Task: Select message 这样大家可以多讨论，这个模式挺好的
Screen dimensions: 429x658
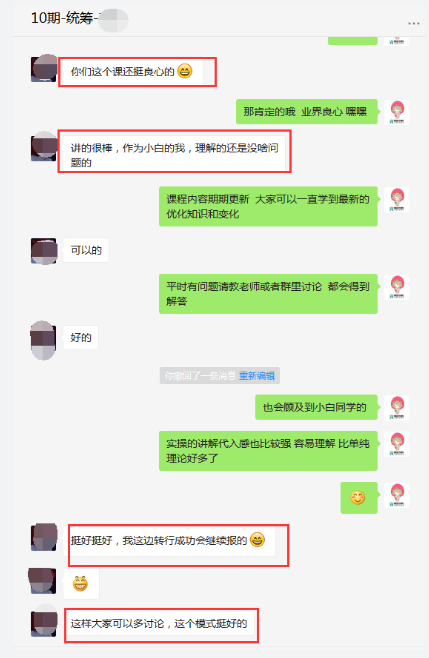Action: pyautogui.click(x=160, y=624)
